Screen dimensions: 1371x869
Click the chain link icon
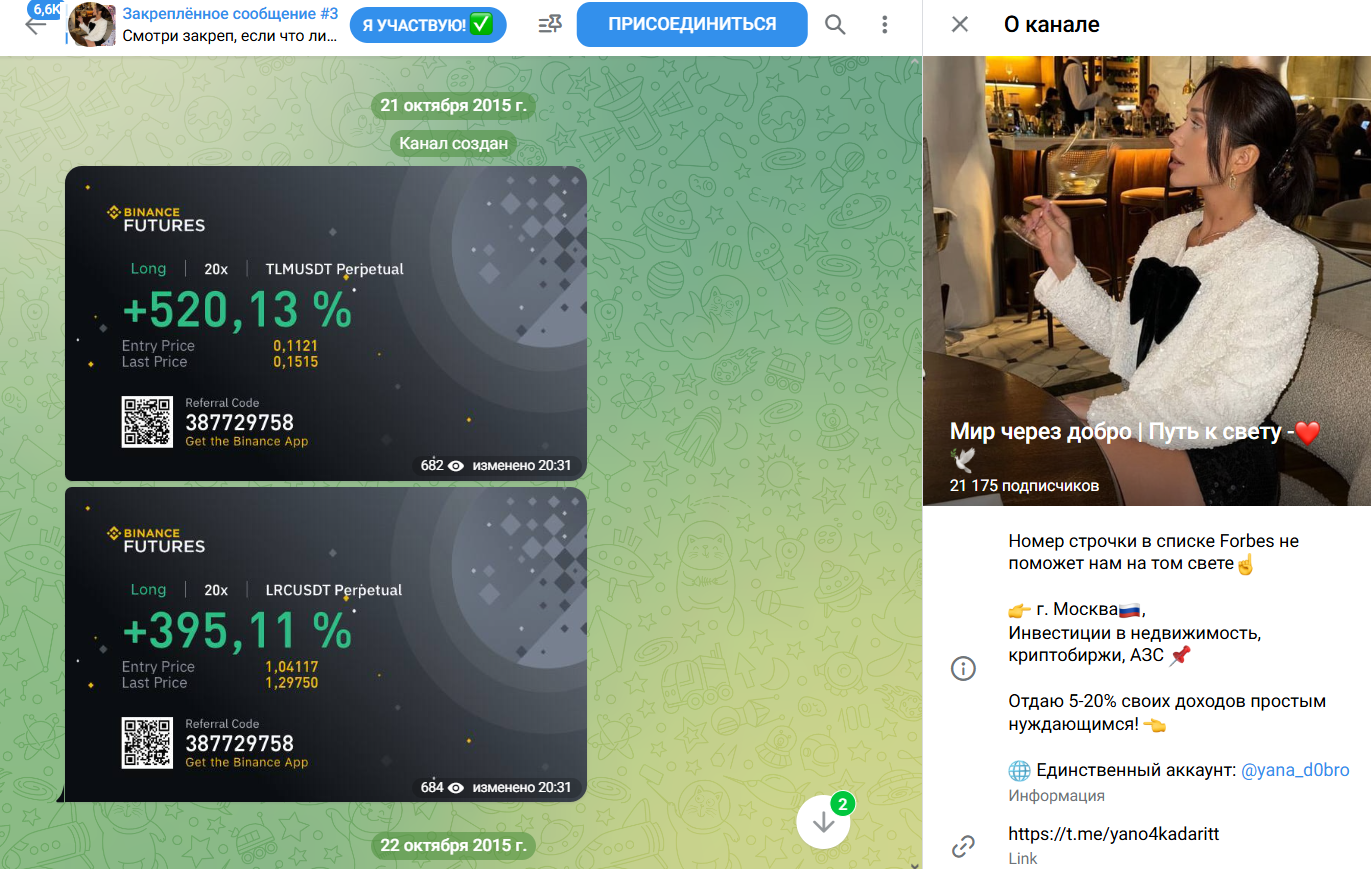tap(963, 846)
